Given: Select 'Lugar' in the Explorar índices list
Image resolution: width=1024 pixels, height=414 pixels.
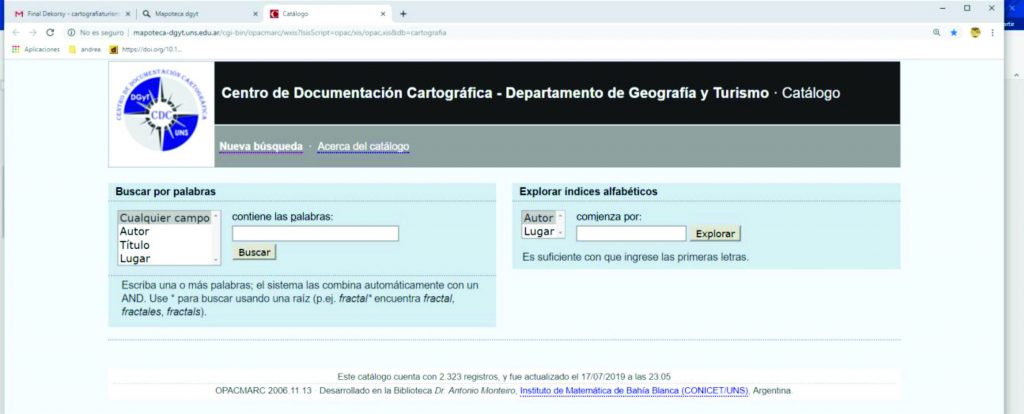Looking at the screenshot, I should (x=539, y=231).
